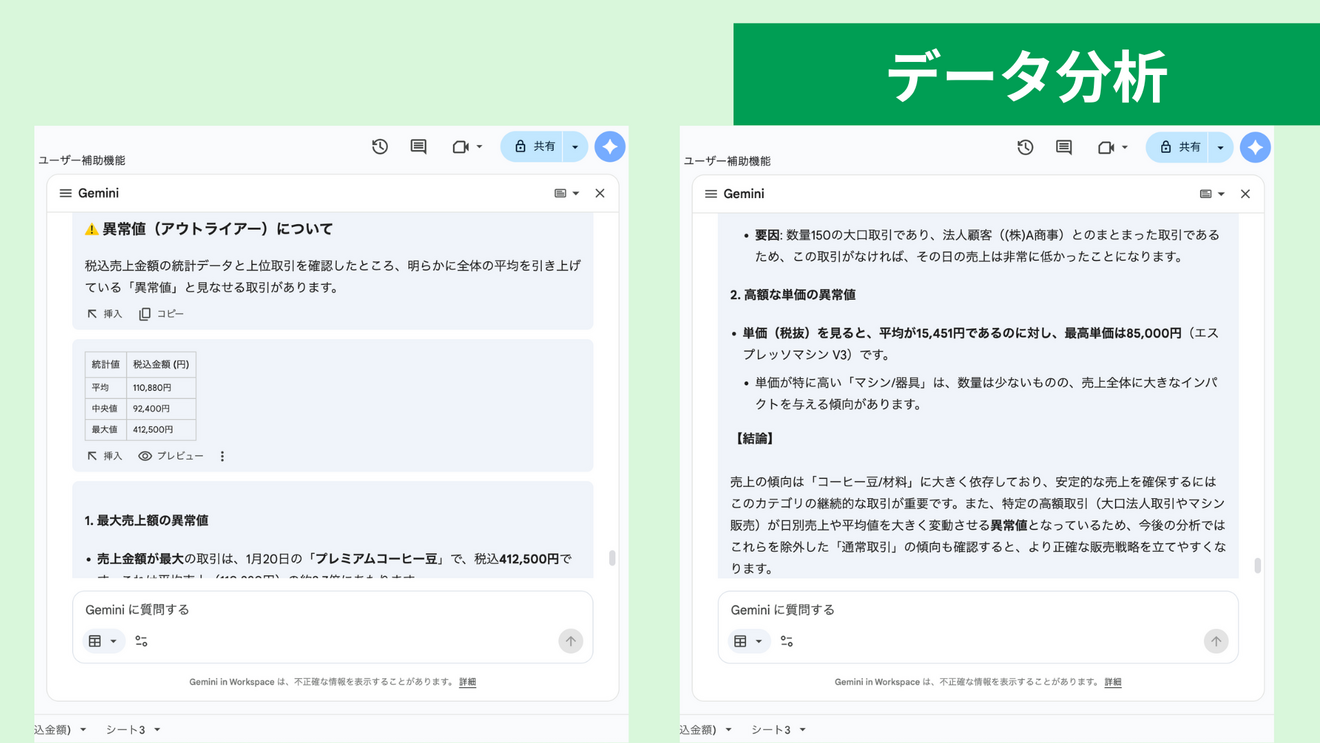
Task: Expand video call dropdown arrow in right window
Action: (x=1125, y=148)
